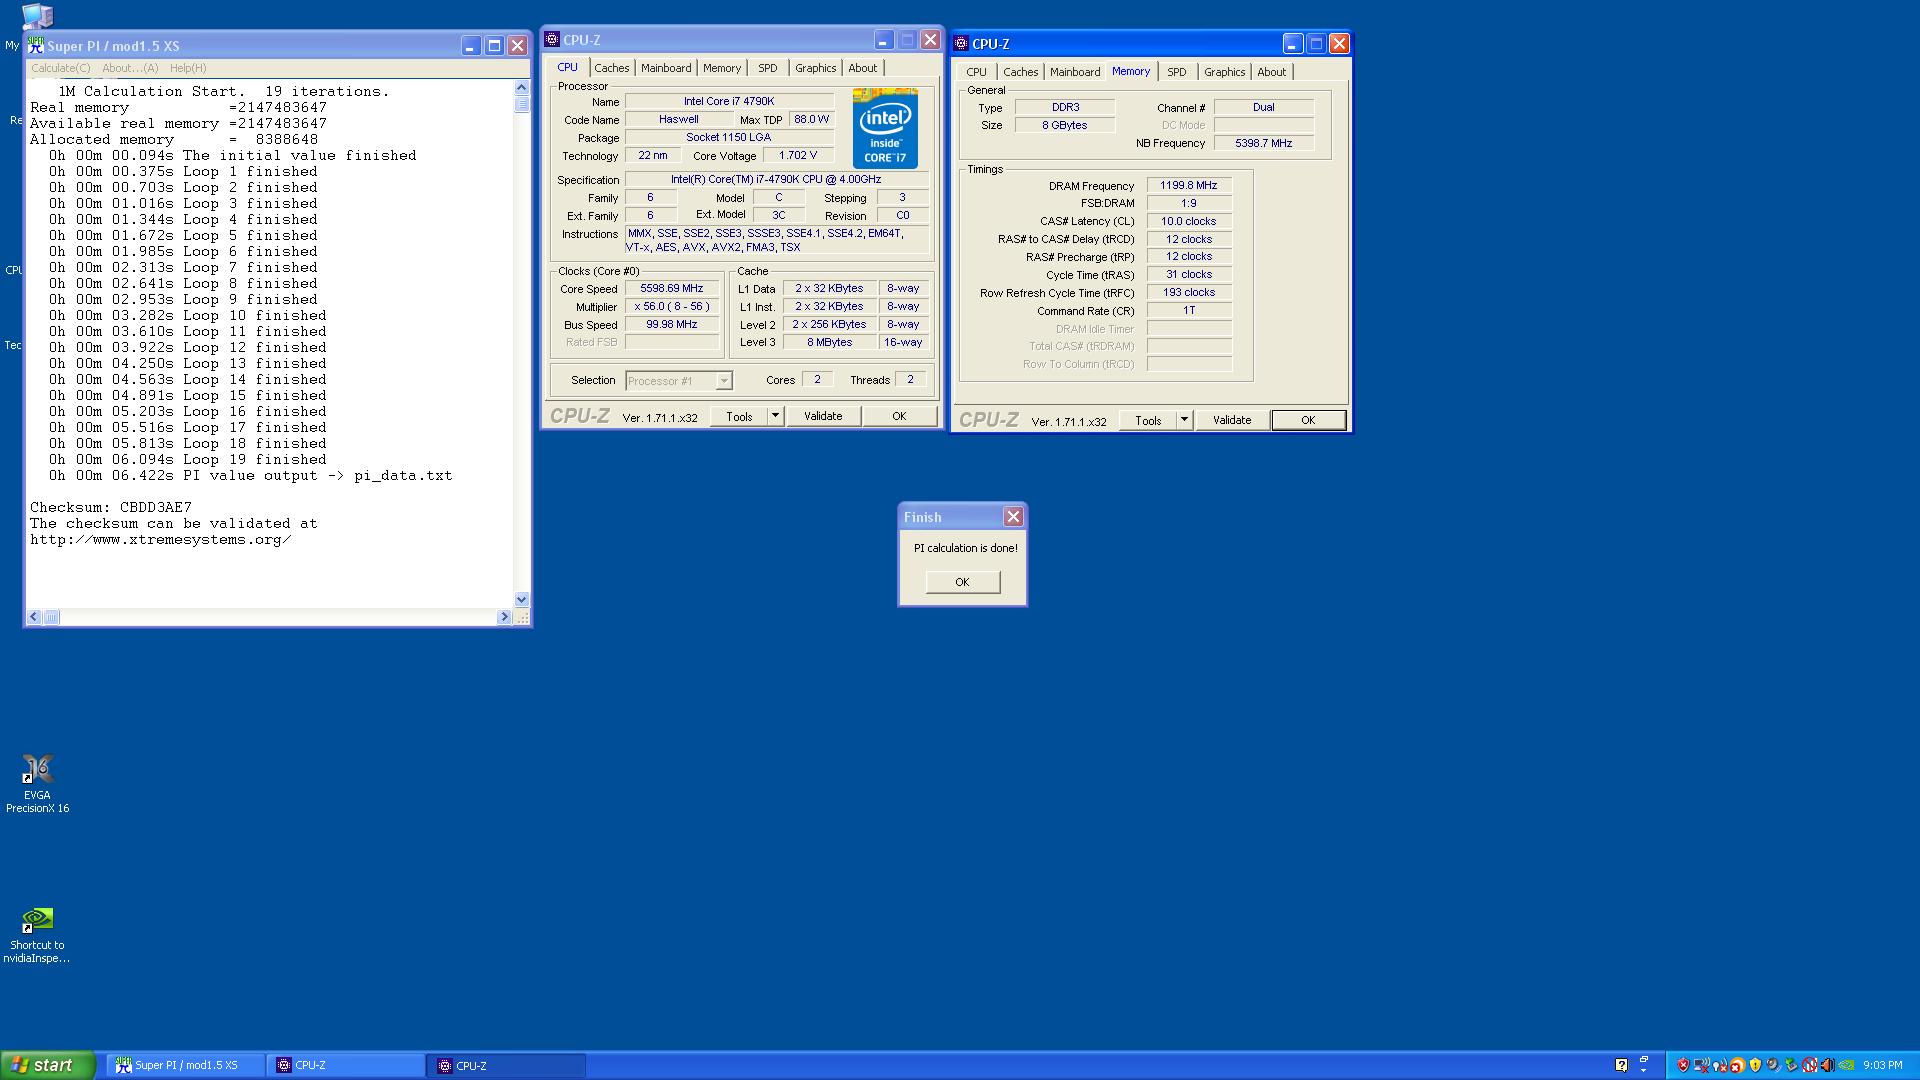Screen dimensions: 1920x1080
Task: Click the Core Voltage value 1.702 V
Action: point(798,155)
